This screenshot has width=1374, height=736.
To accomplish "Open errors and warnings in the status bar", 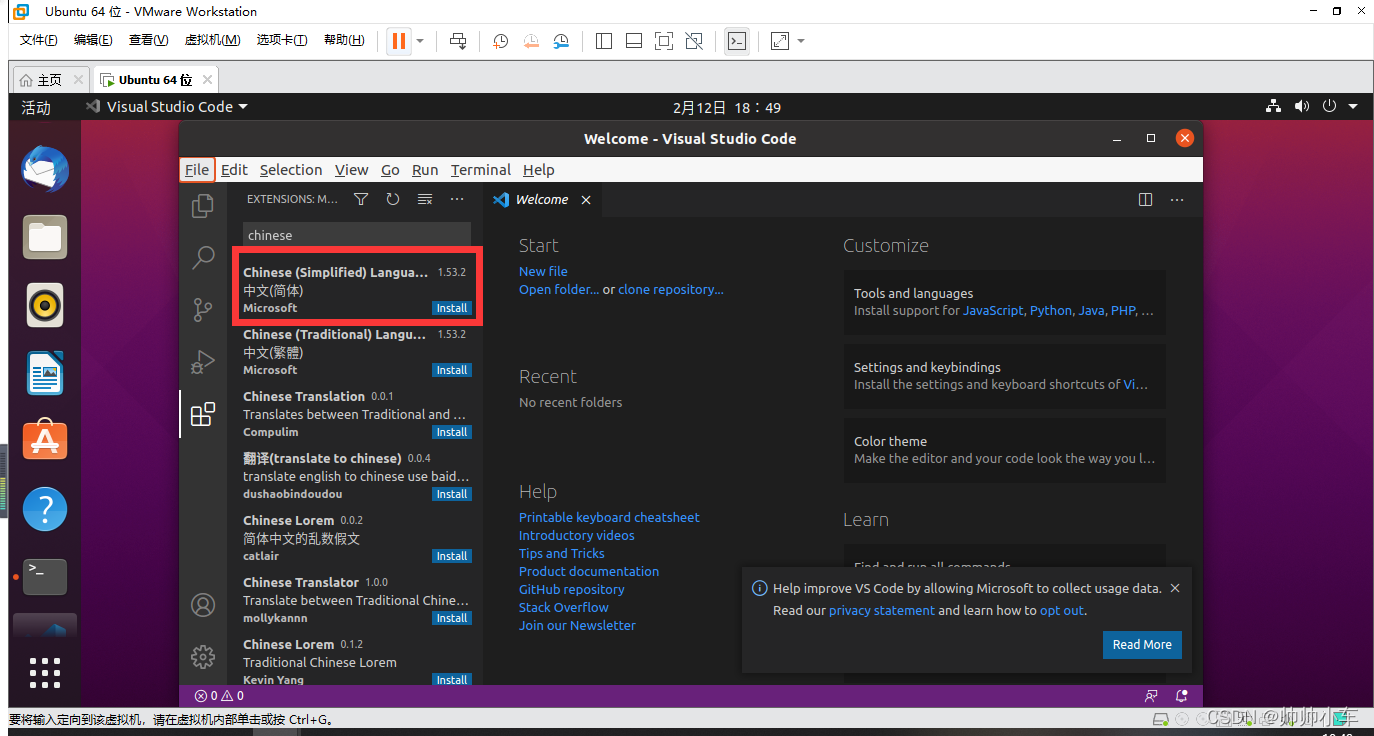I will point(219,696).
